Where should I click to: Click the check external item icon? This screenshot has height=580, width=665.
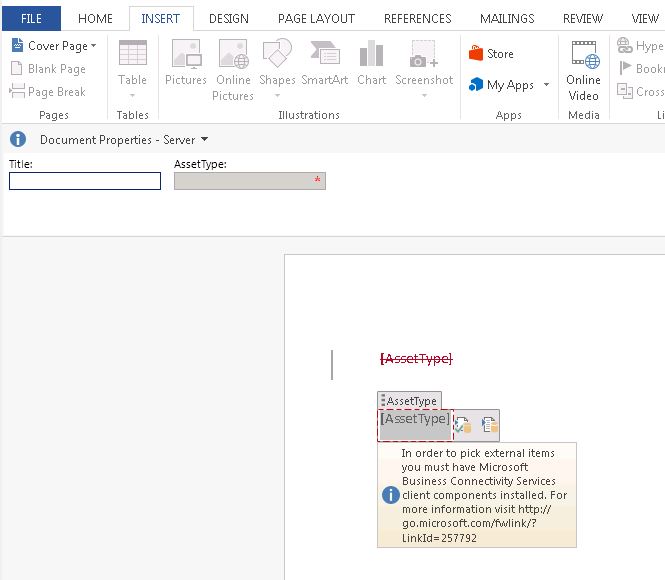[464, 425]
